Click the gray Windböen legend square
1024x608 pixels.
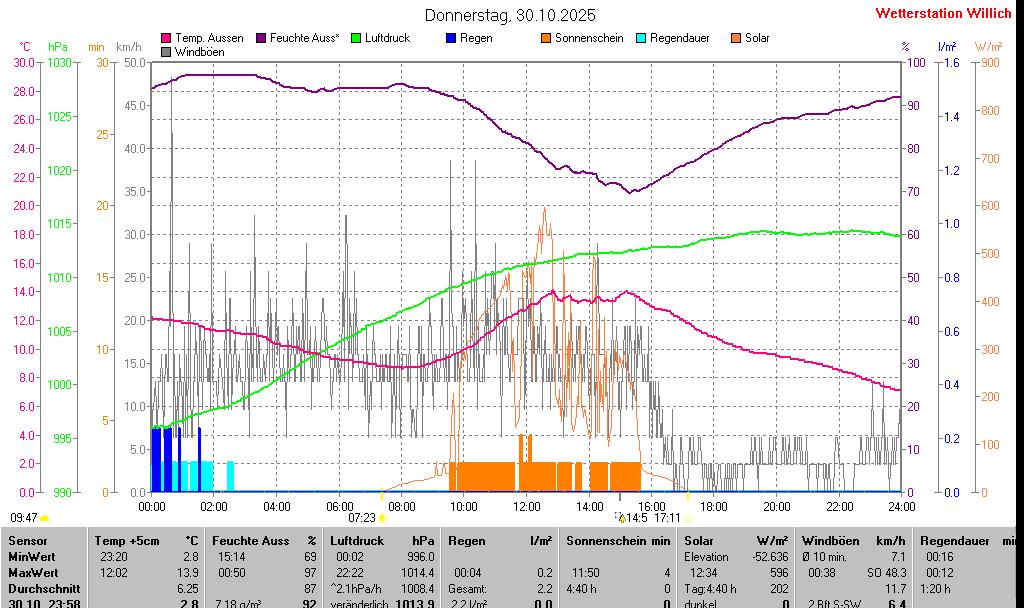[x=166, y=51]
